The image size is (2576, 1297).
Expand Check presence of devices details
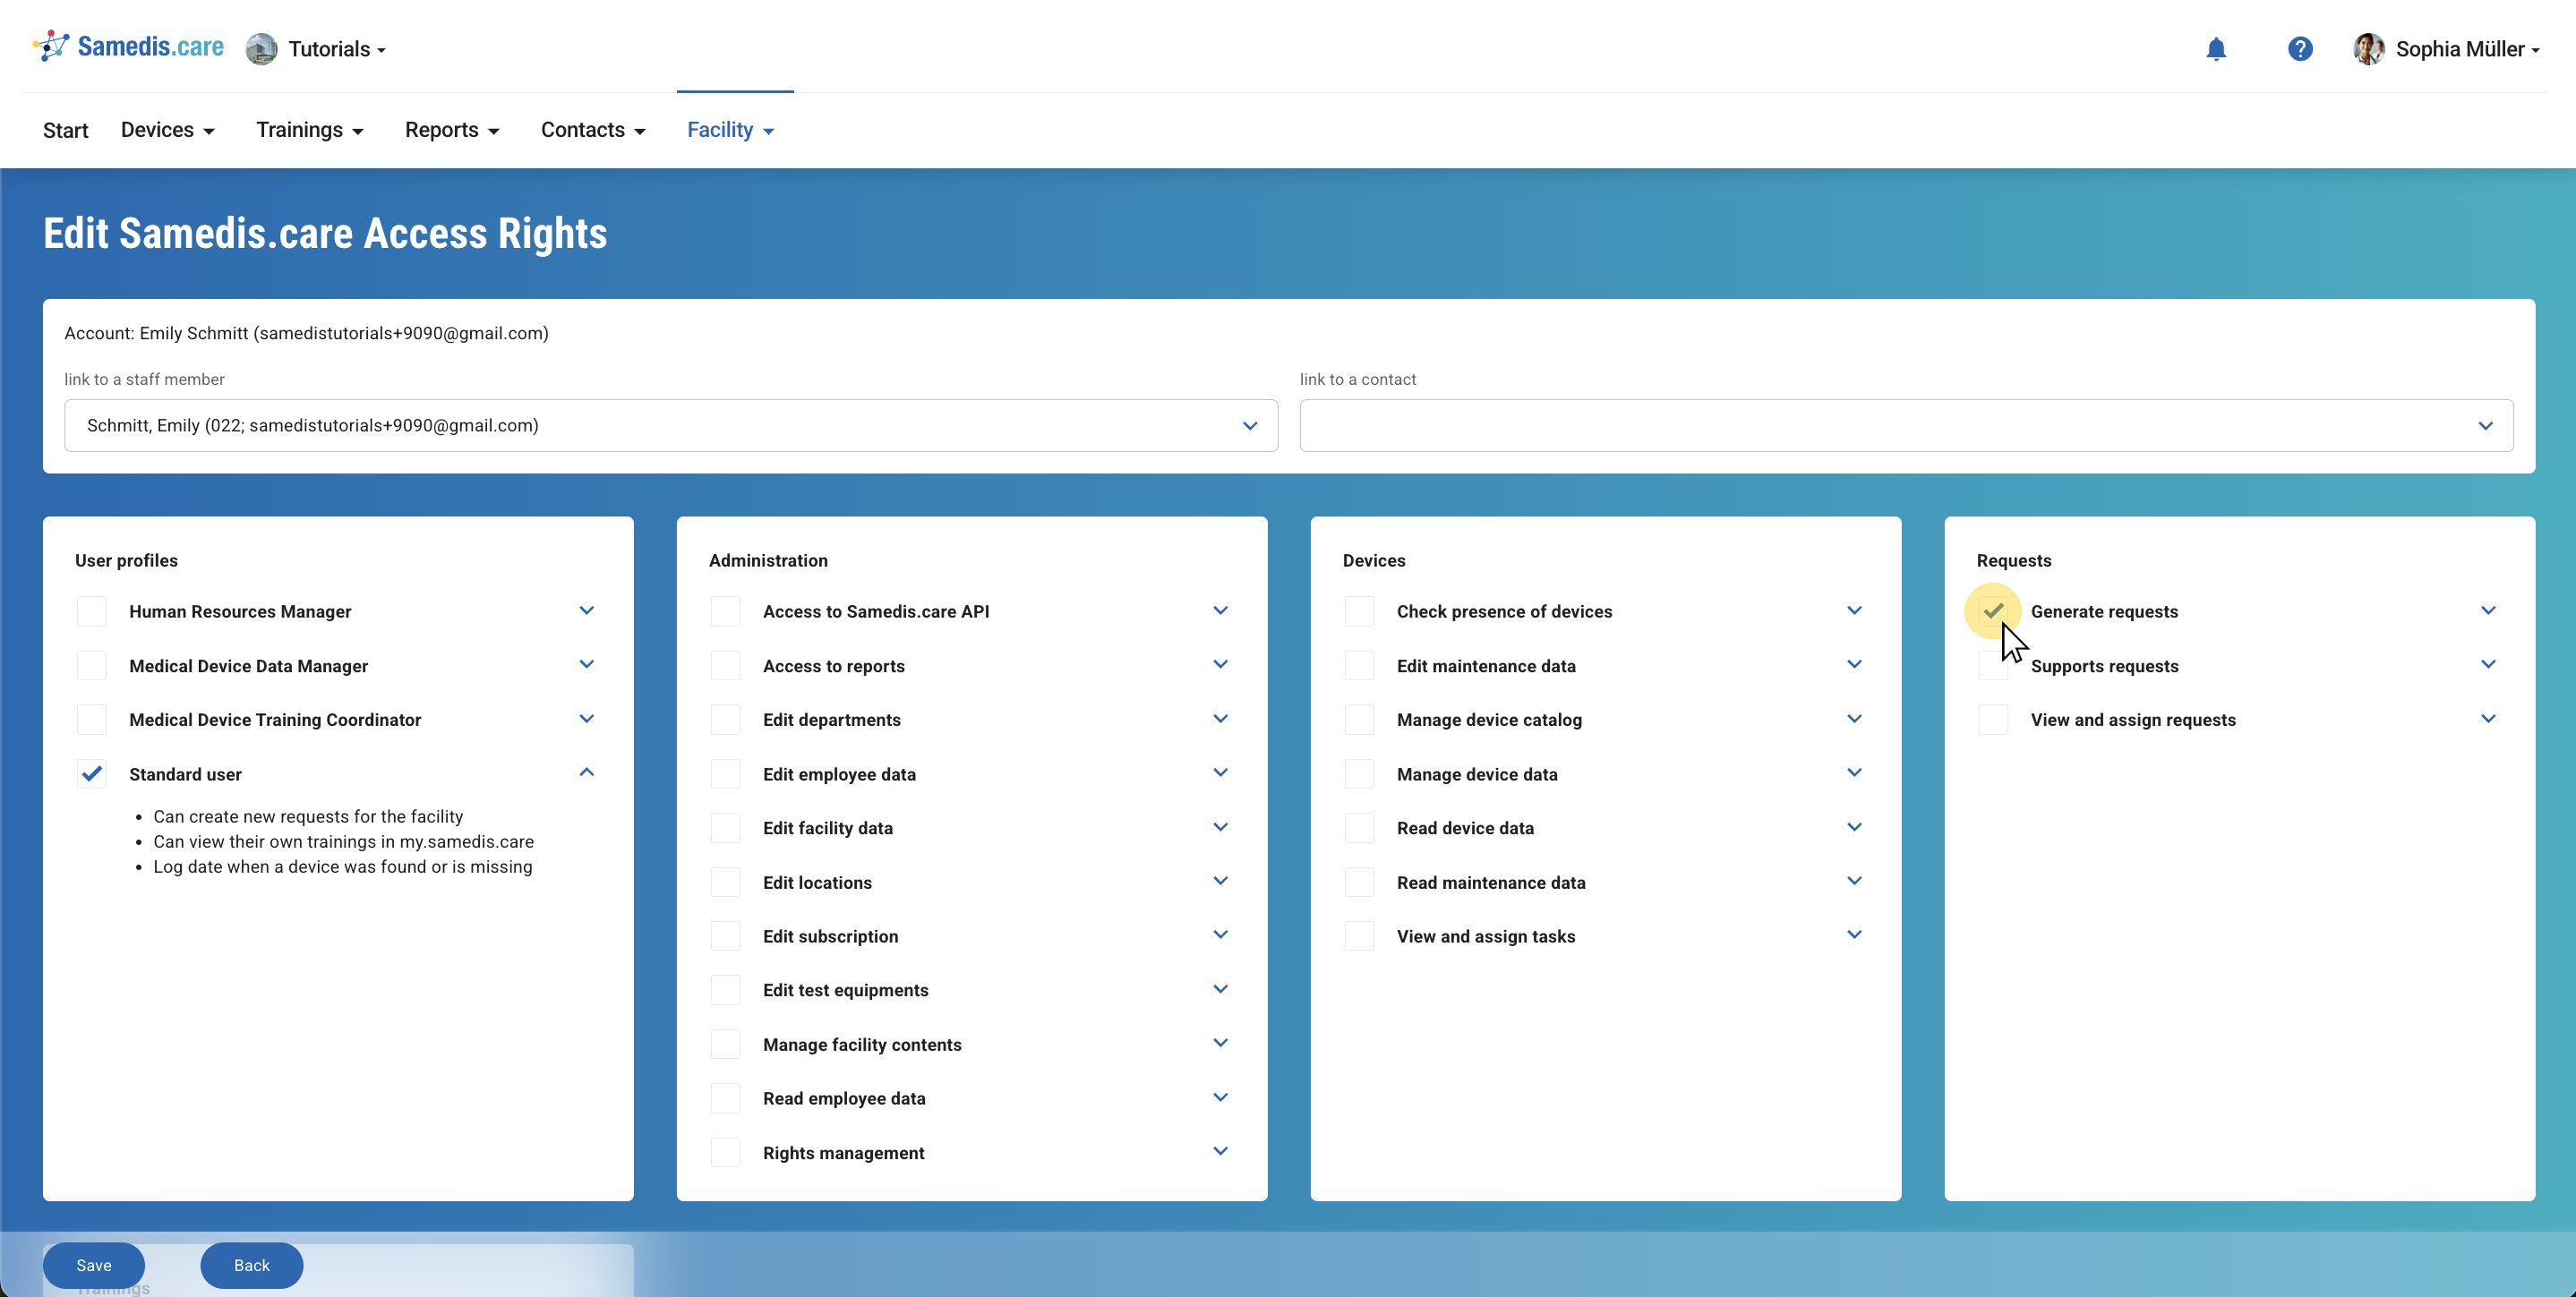[x=1855, y=610]
